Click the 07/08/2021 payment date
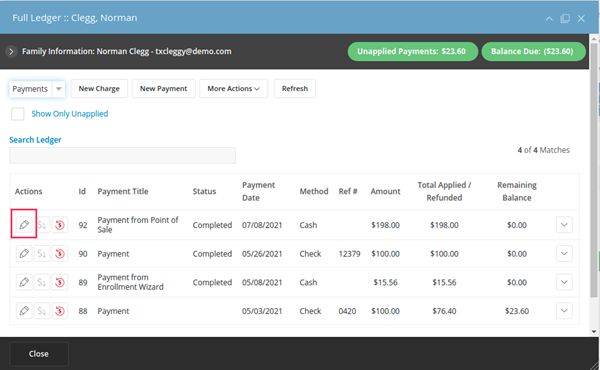Image resolution: width=600 pixels, height=370 pixels. (262, 225)
